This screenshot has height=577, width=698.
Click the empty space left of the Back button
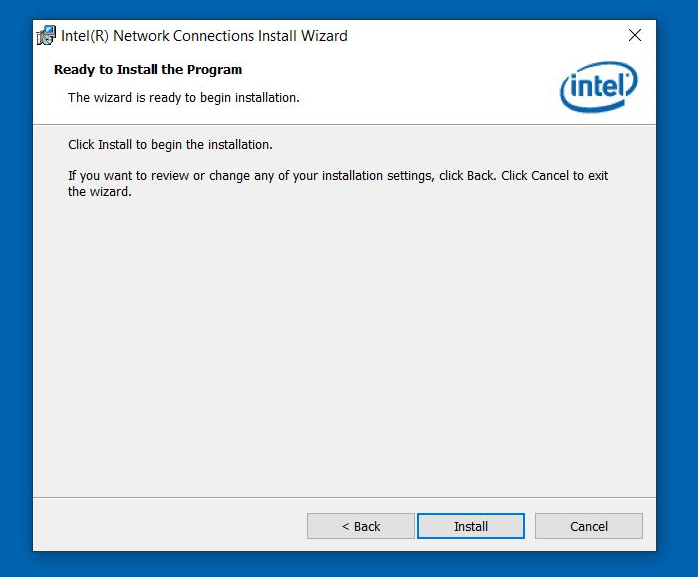pyautogui.click(x=170, y=526)
